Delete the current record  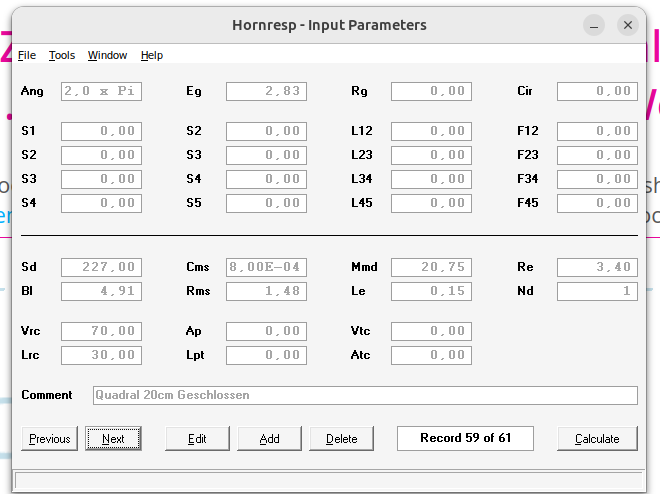tap(341, 438)
